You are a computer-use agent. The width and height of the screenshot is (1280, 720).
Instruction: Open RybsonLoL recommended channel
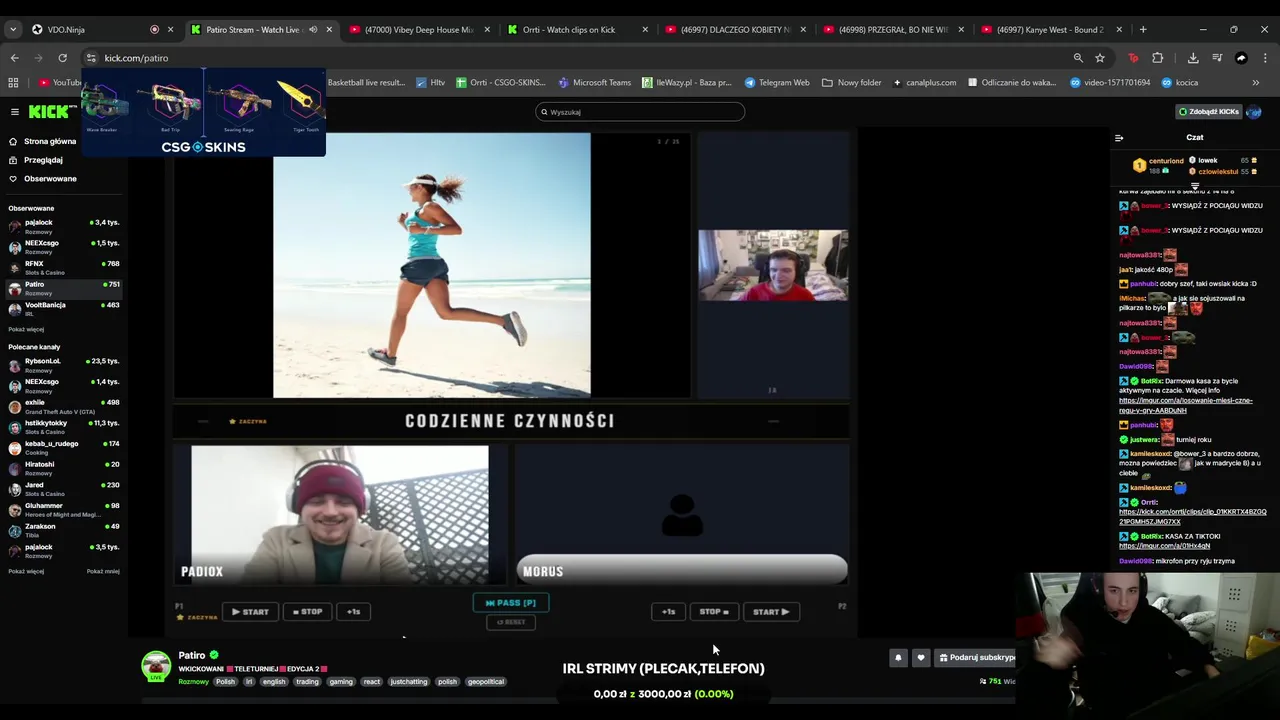click(64, 364)
